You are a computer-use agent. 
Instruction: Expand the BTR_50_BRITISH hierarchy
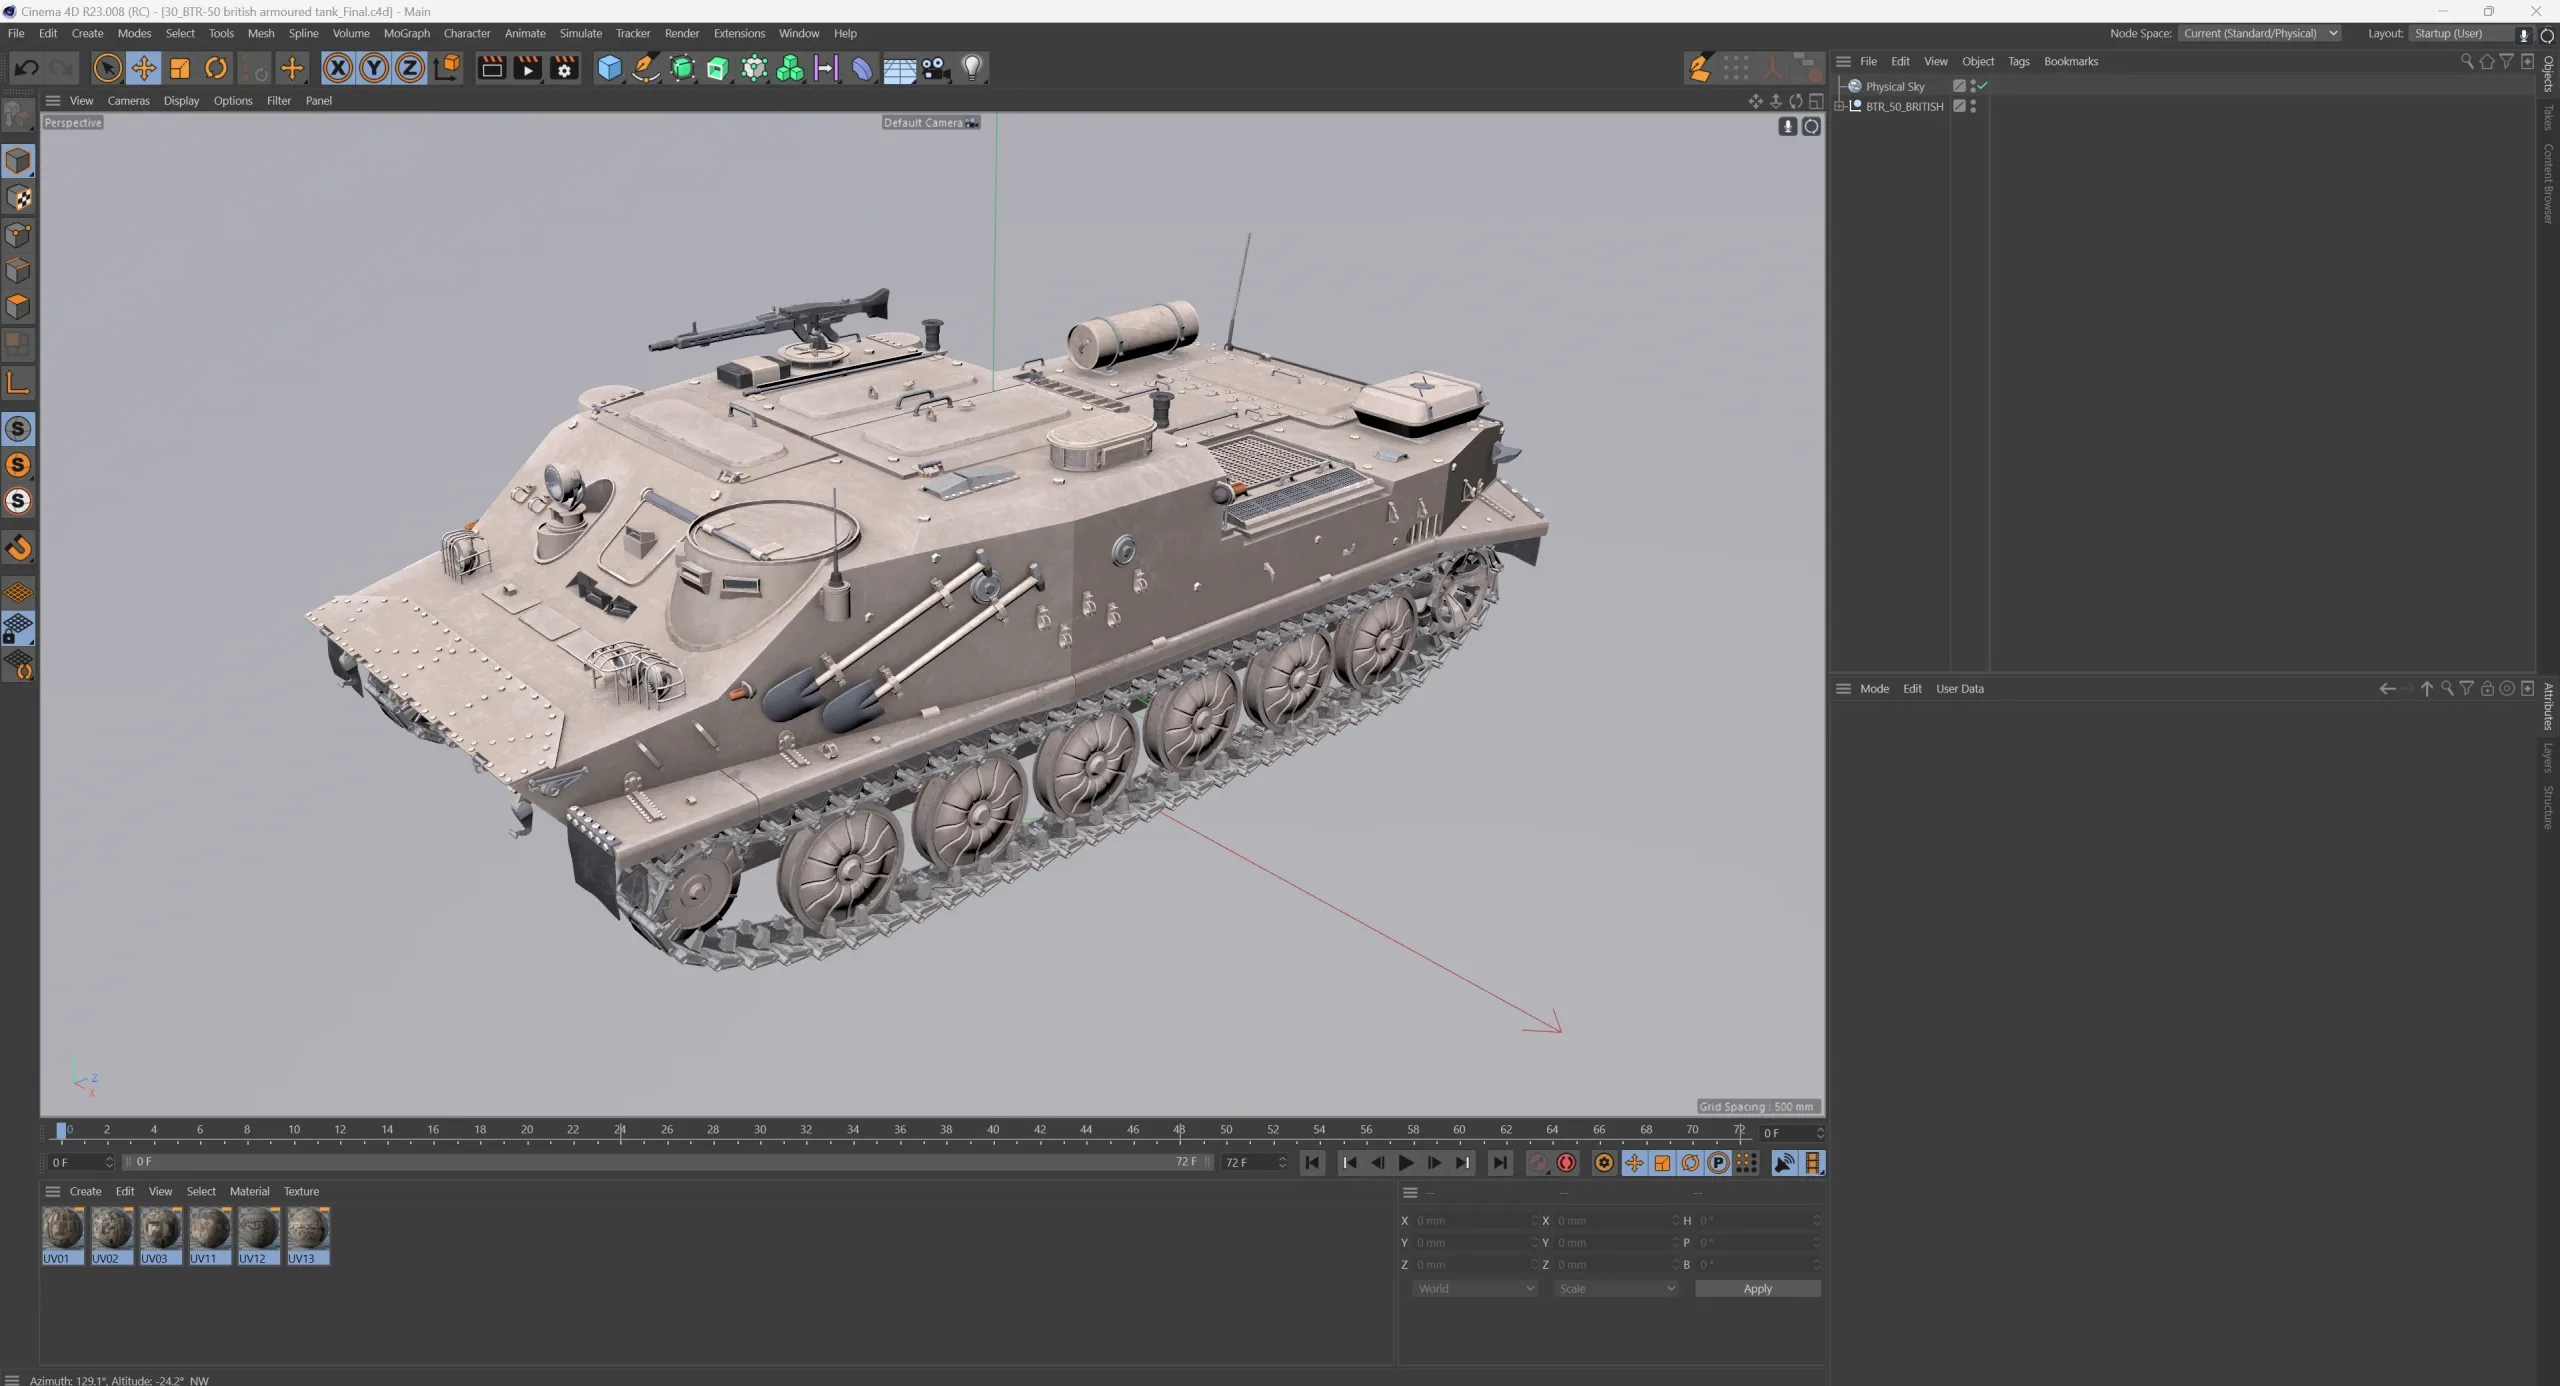click(1840, 107)
